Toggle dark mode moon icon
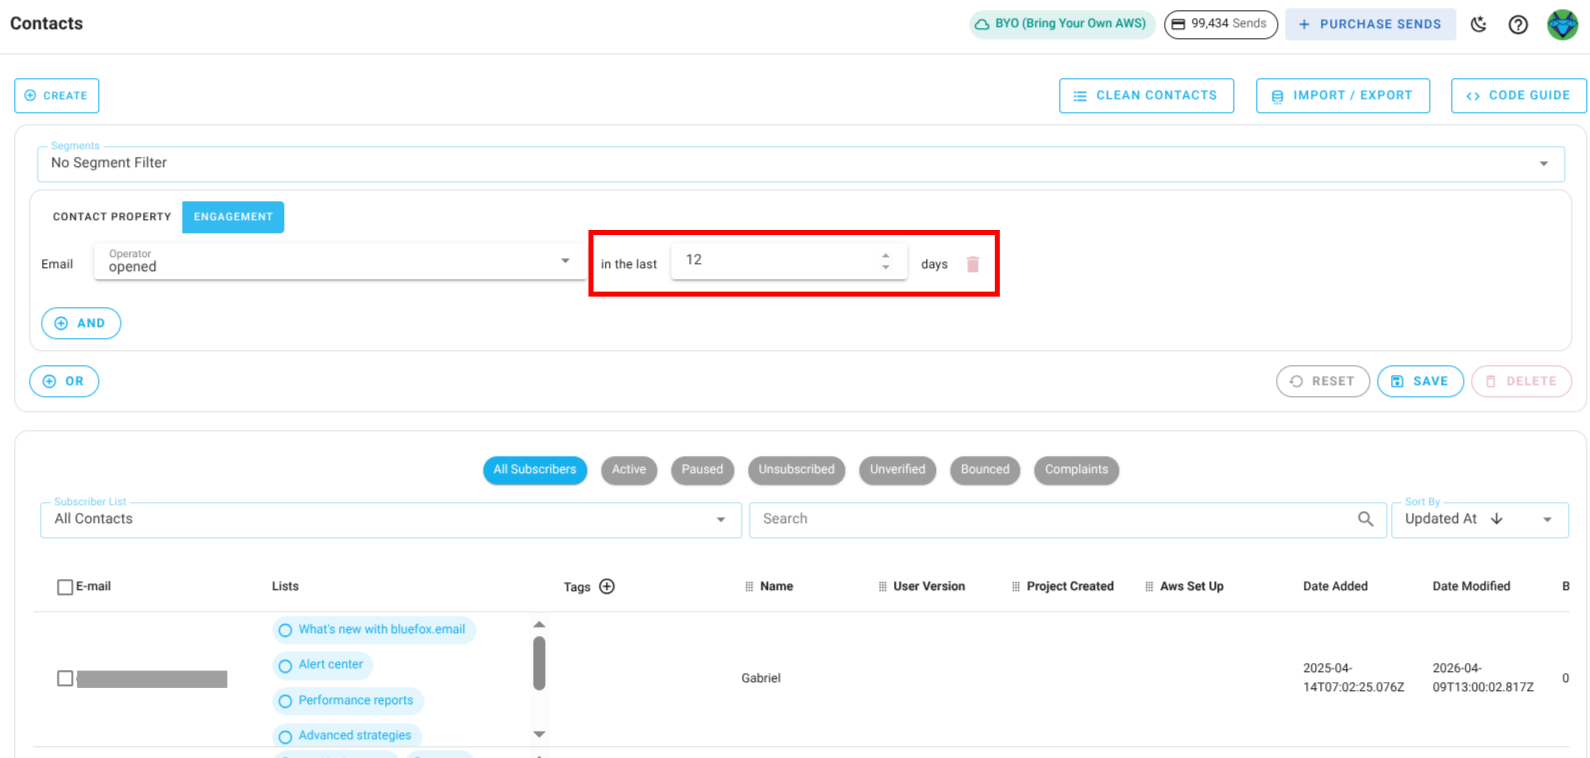 [1479, 24]
